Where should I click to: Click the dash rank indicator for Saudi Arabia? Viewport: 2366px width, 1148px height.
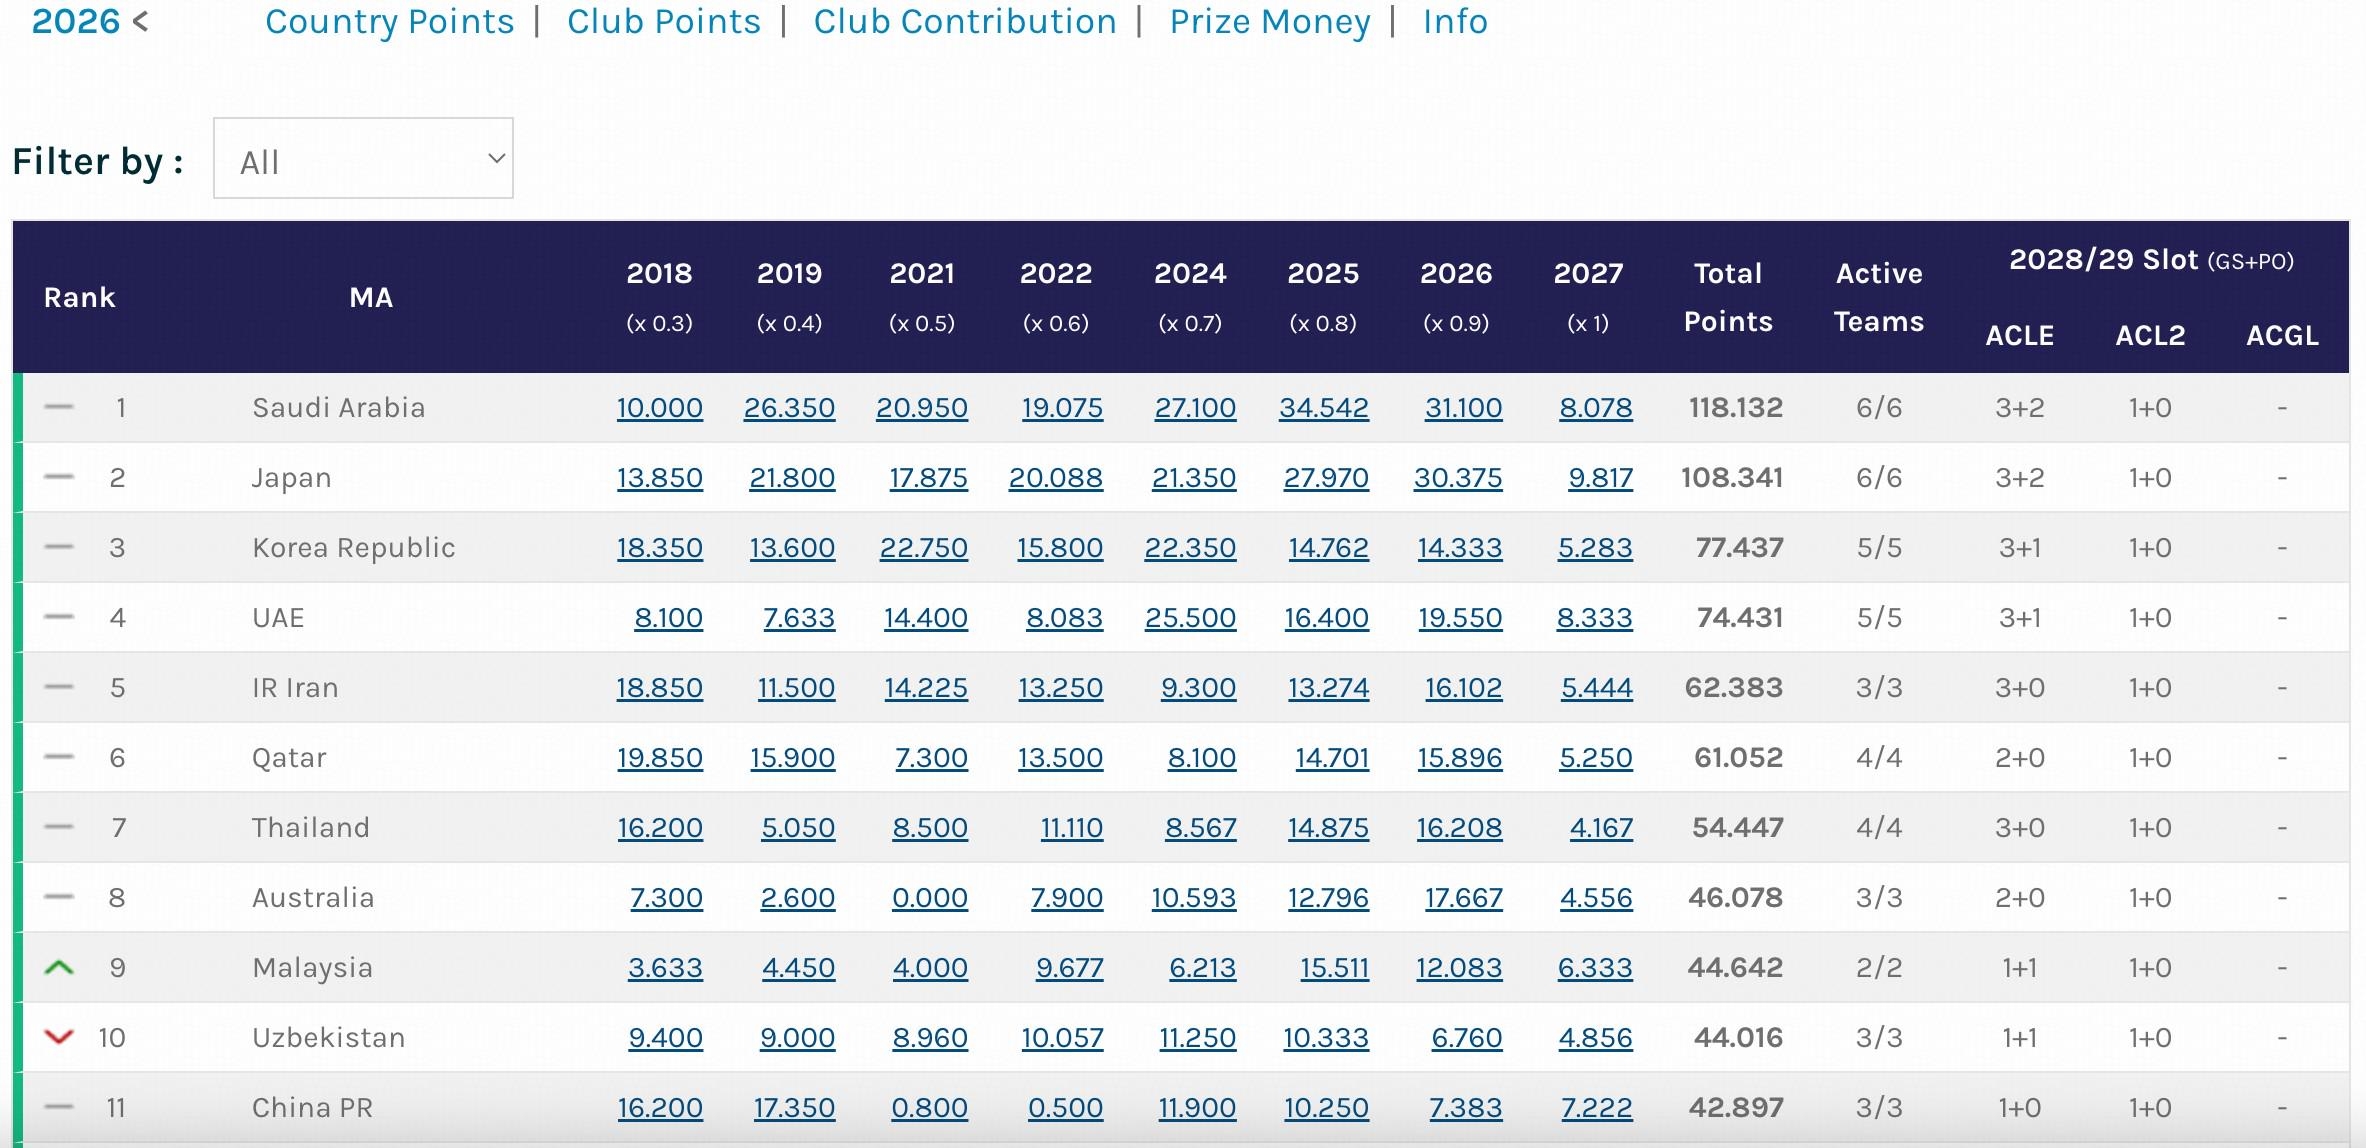[59, 407]
